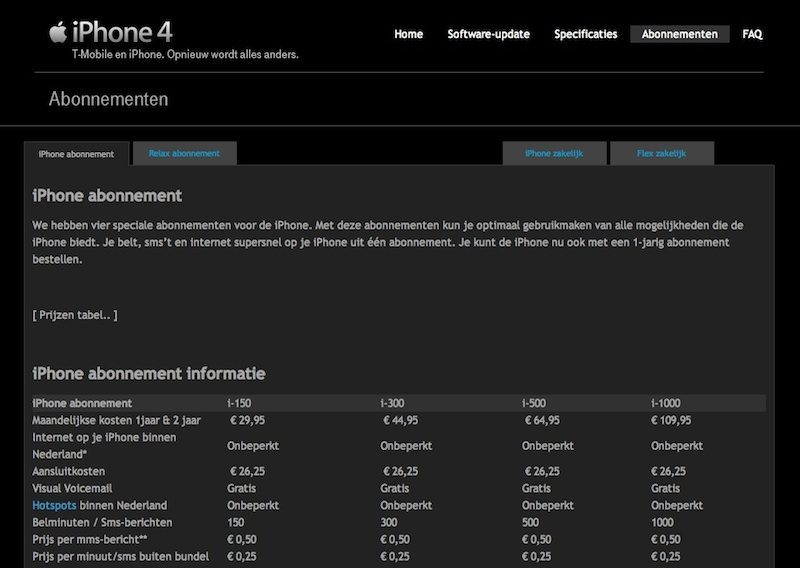Click the 'i-1000' column header
800x568 pixels.
coord(666,403)
